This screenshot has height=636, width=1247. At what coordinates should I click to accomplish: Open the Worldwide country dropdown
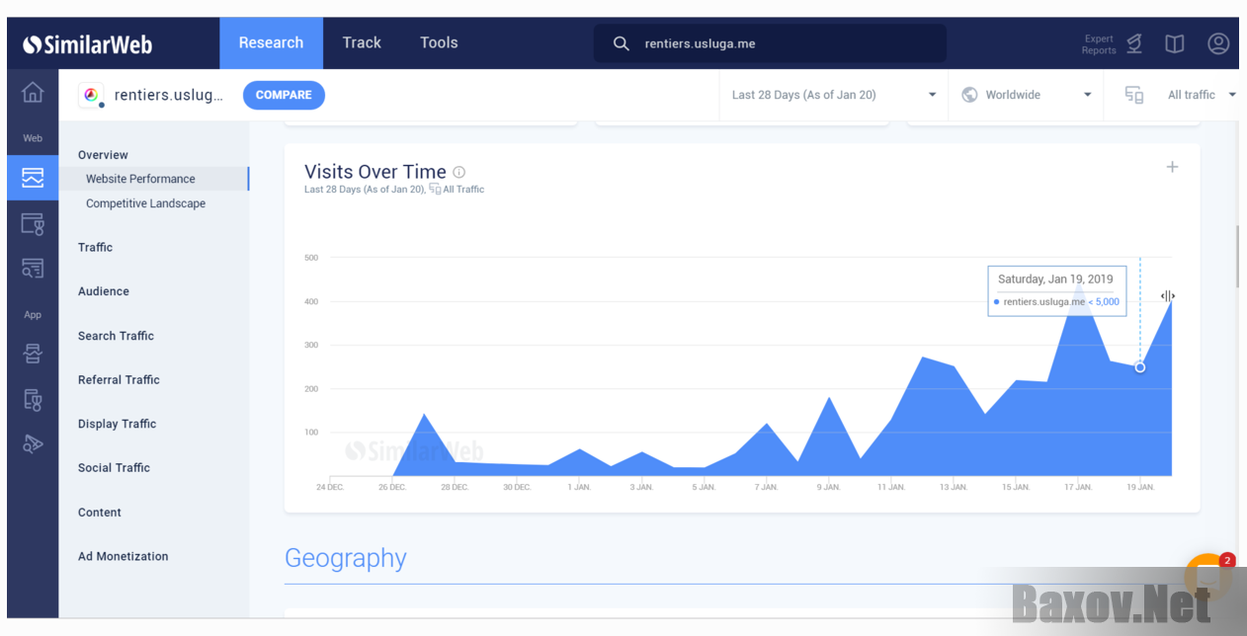[x=1026, y=95]
